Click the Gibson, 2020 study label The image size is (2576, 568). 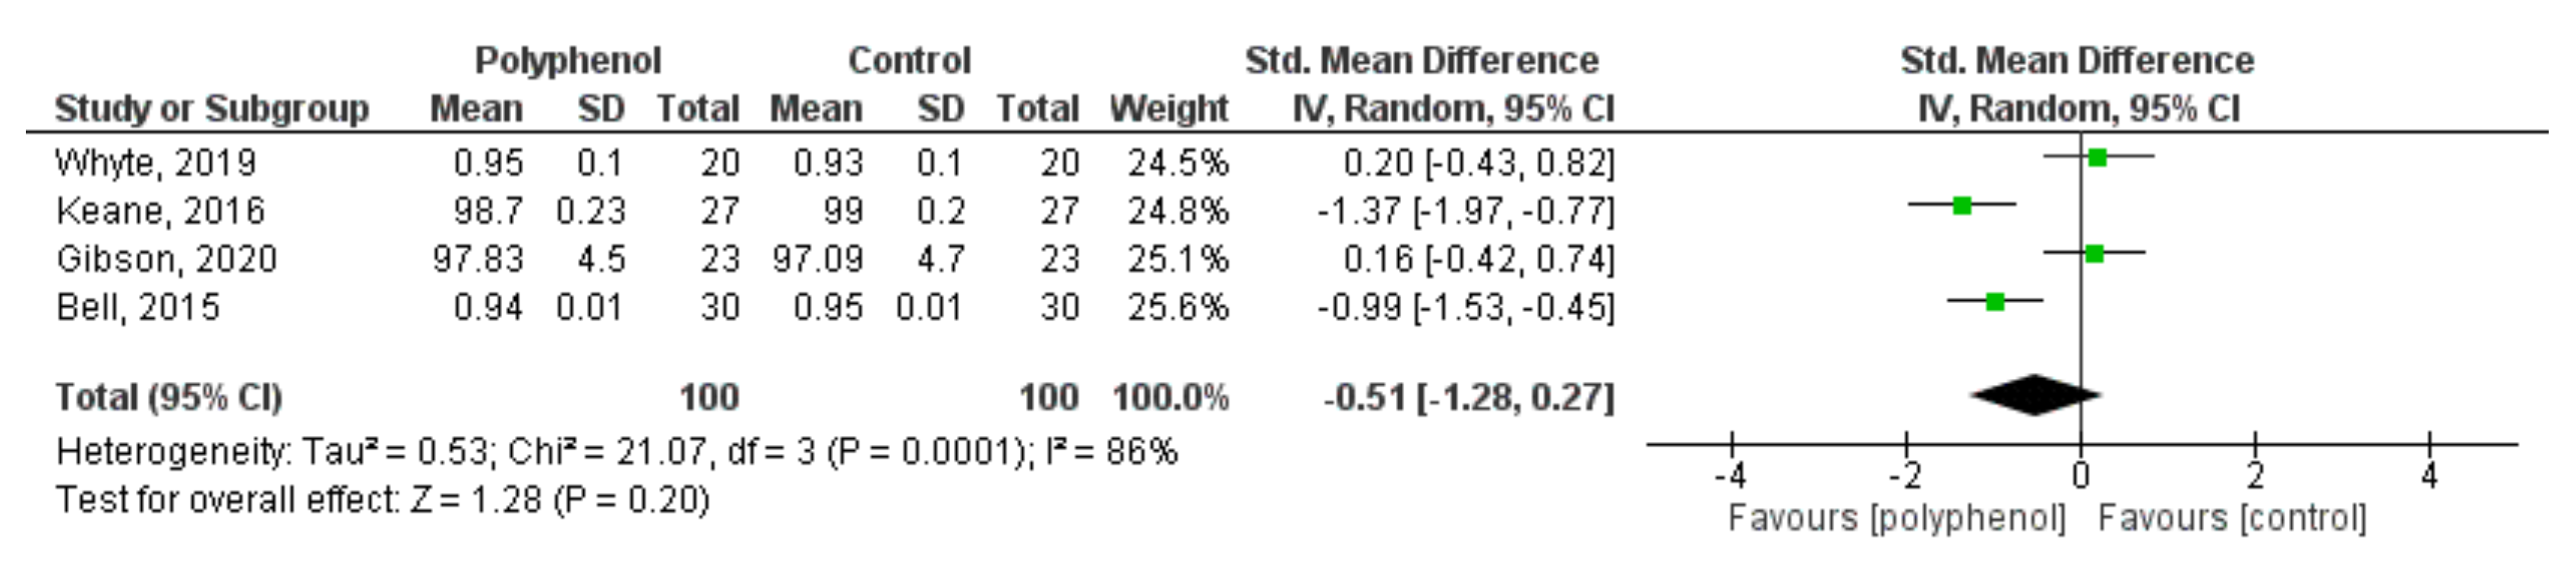pyautogui.click(x=166, y=259)
